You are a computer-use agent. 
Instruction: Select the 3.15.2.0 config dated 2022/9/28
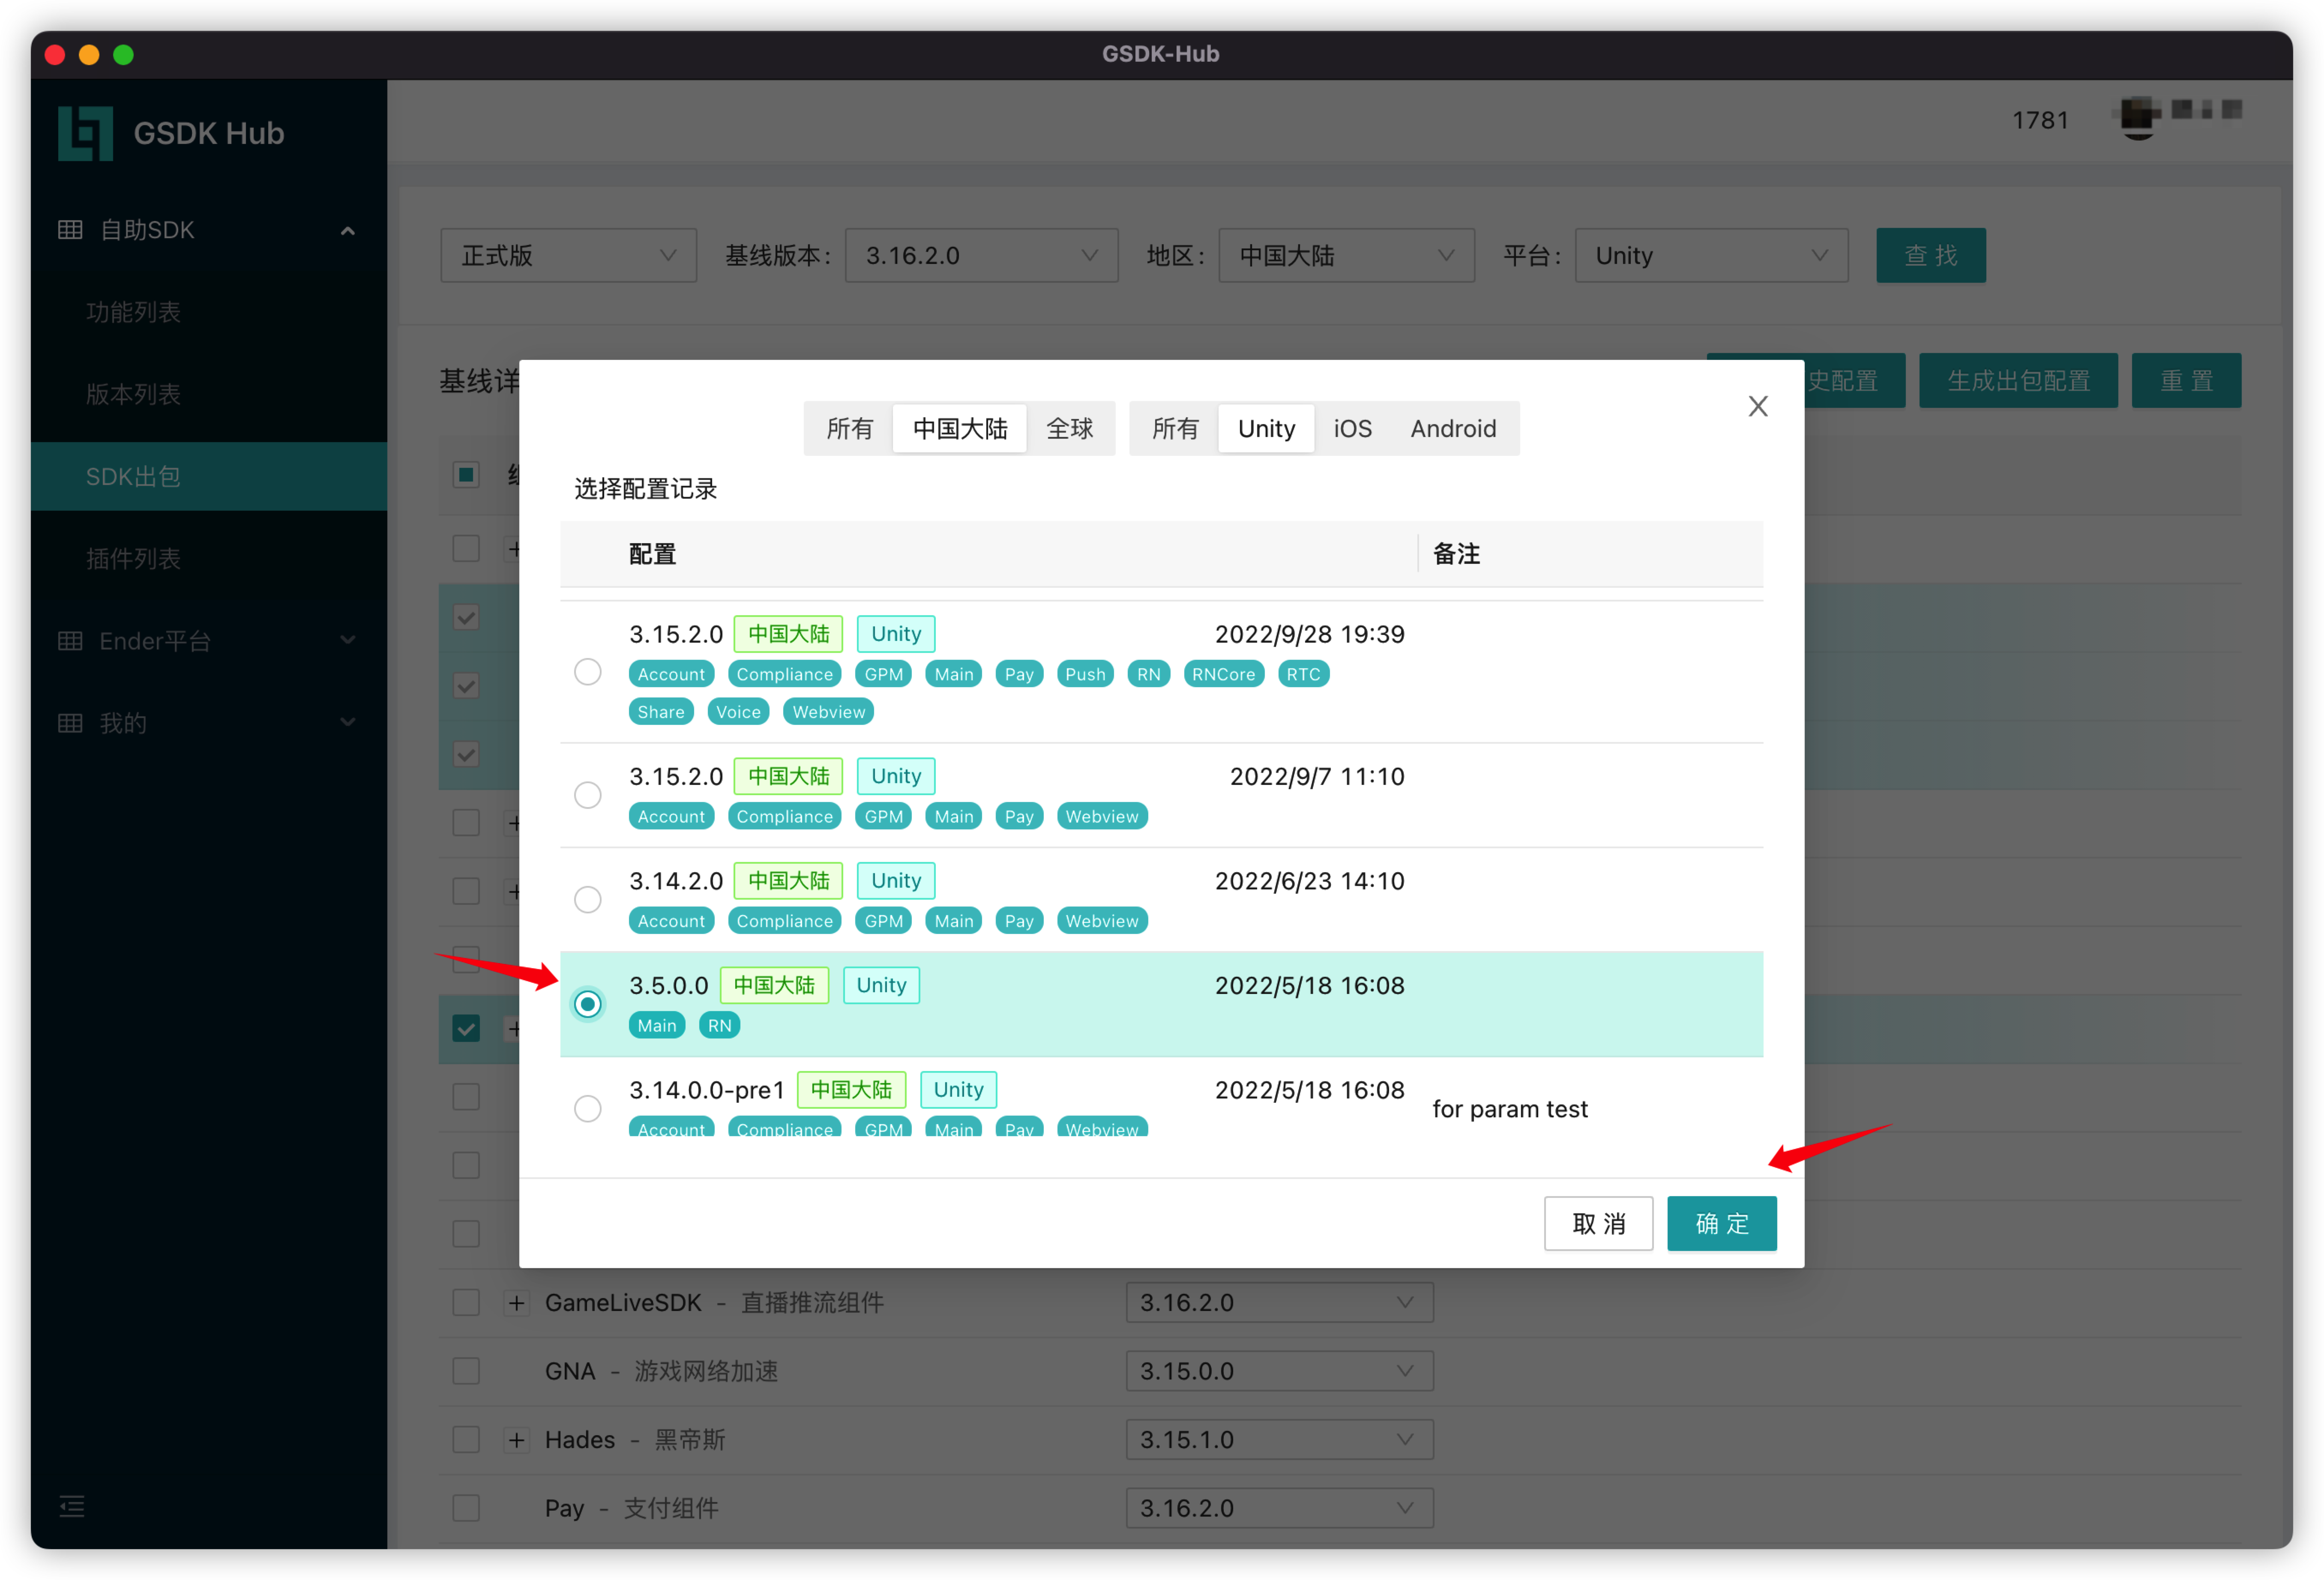coord(587,672)
